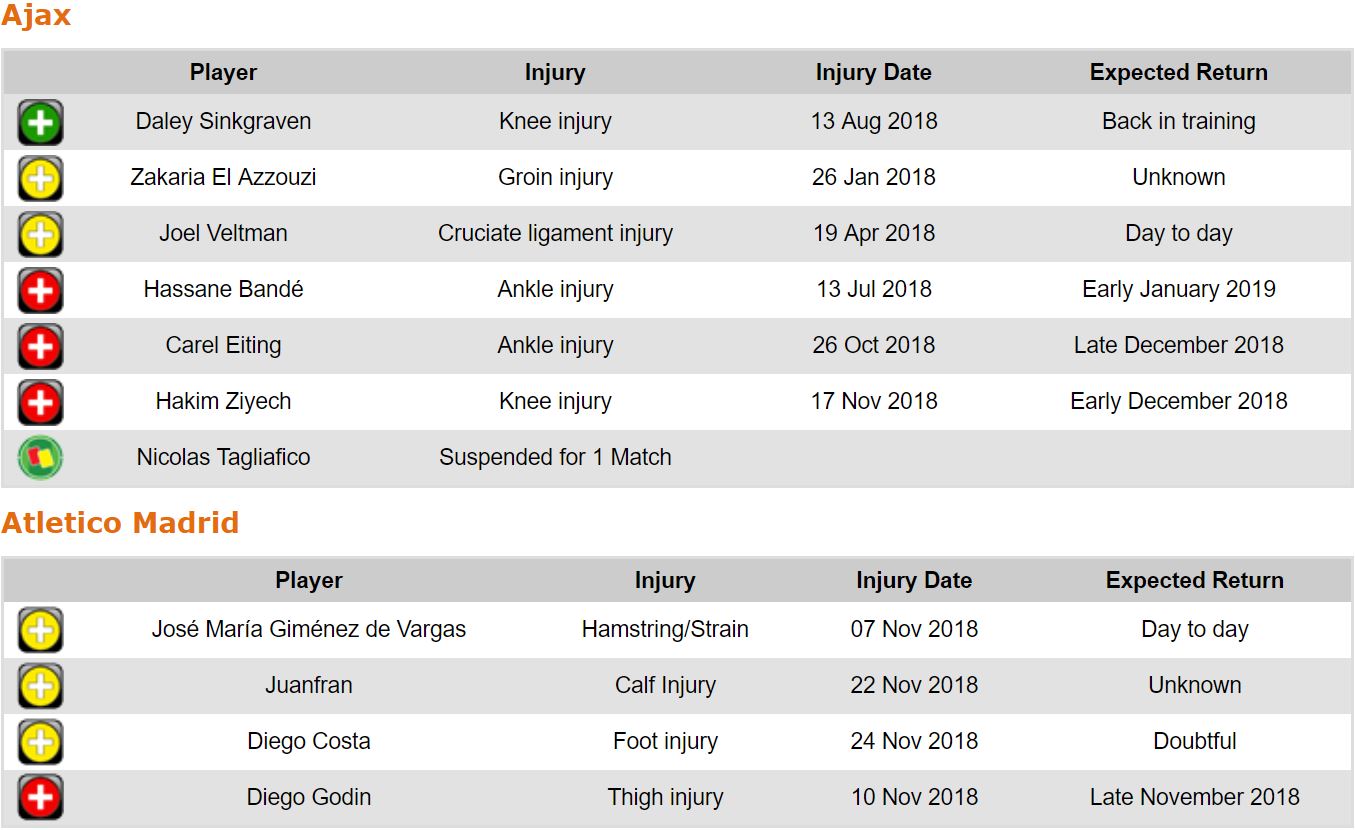The image size is (1355, 830).
Task: Click suspension card icon for Nicolas Tagliafico
Action: pyautogui.click(x=40, y=458)
